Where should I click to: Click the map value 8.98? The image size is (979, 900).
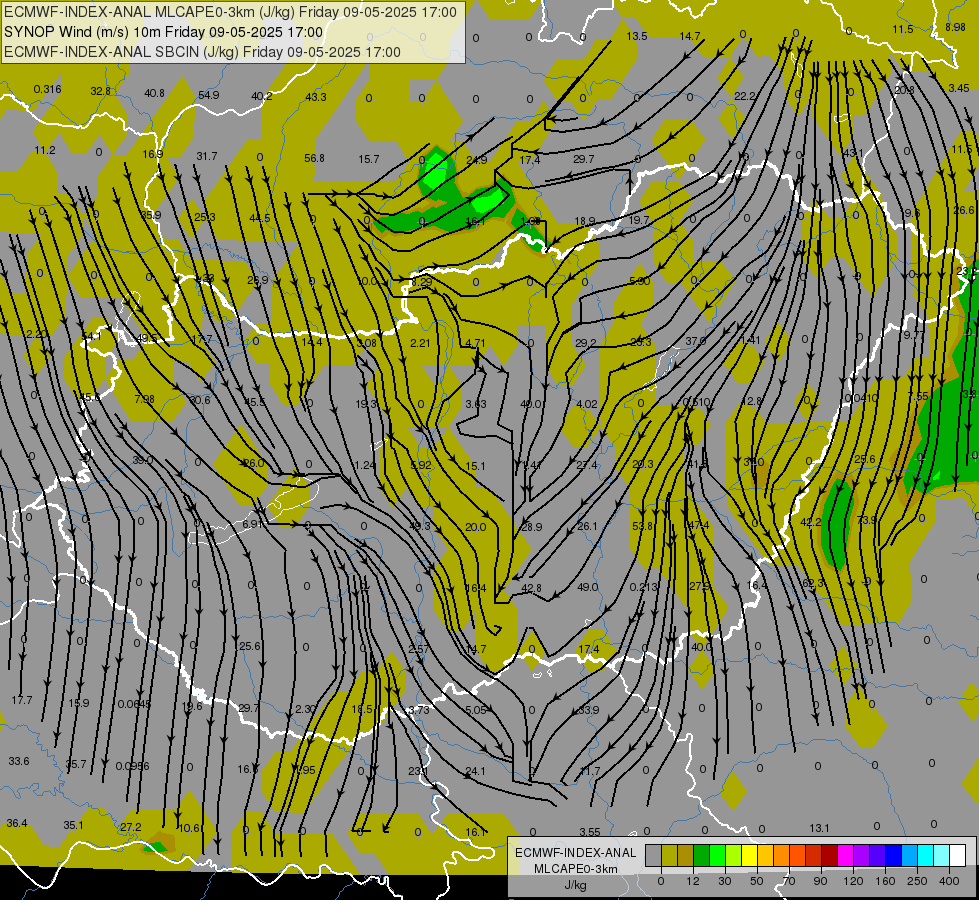[x=955, y=27]
